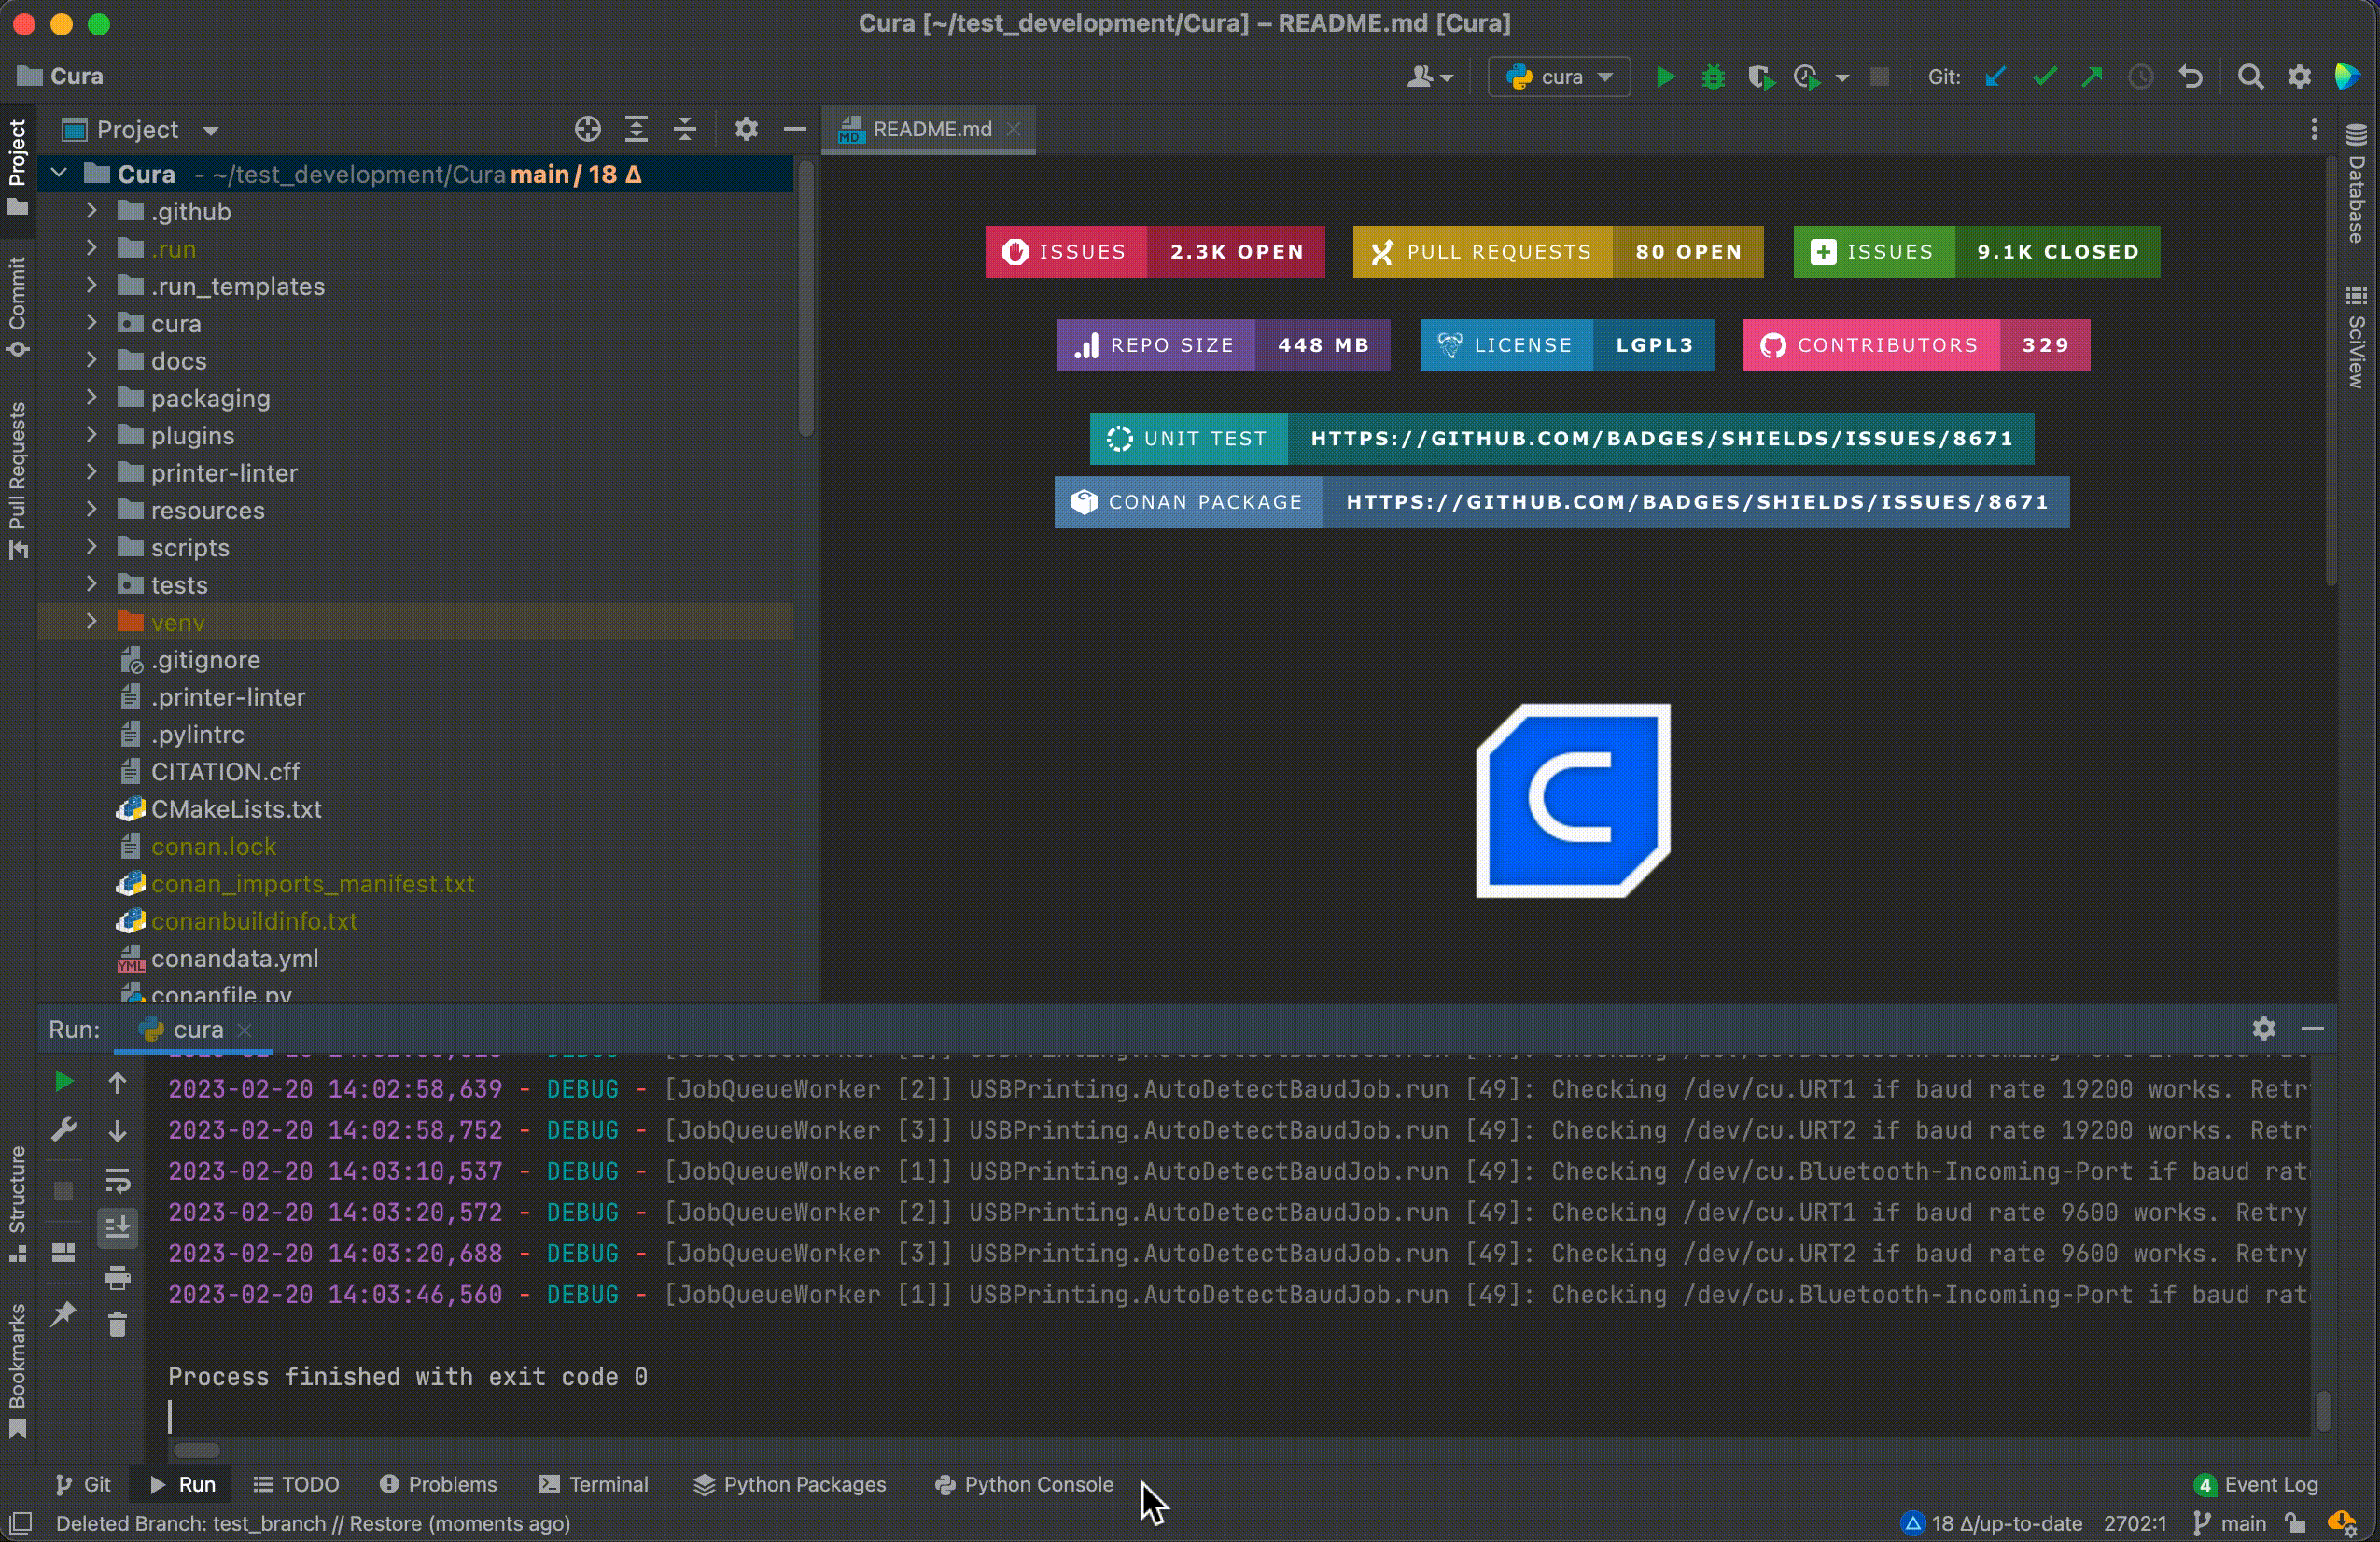Clear all Run console output trash icon
2380x1542 pixels.
[x=117, y=1324]
